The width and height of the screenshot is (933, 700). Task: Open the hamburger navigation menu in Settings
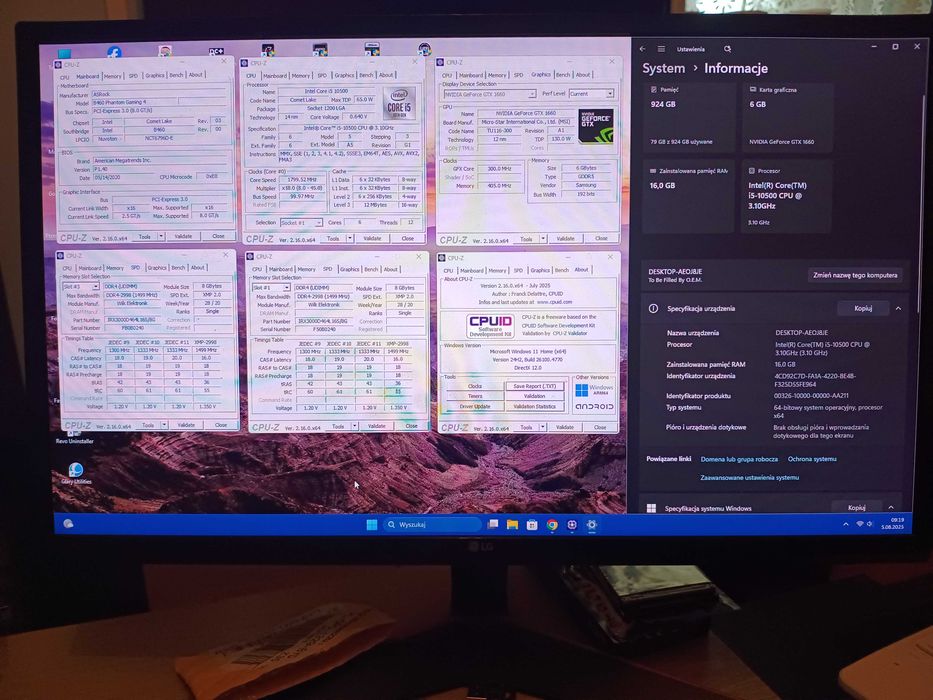661,49
